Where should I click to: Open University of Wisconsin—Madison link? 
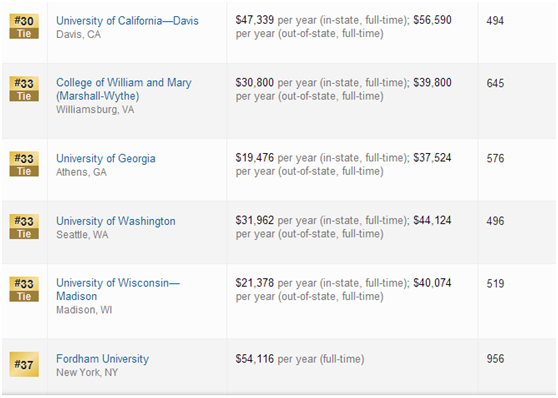118,289
